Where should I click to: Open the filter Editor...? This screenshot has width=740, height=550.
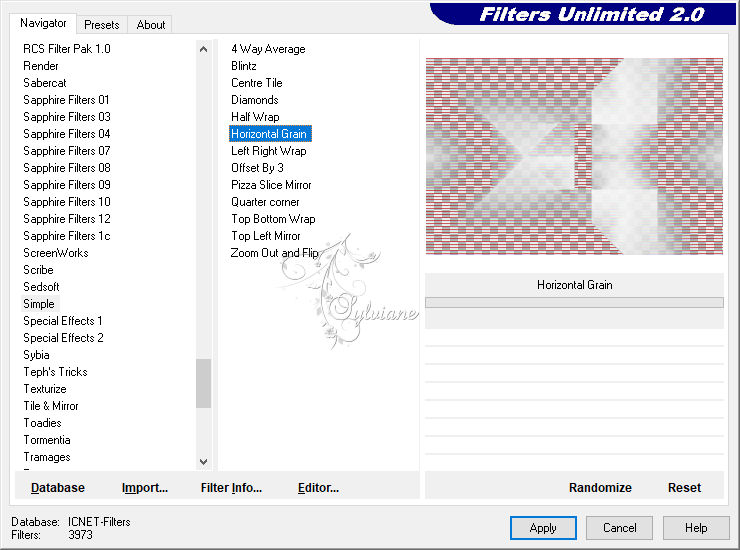pyautogui.click(x=319, y=488)
